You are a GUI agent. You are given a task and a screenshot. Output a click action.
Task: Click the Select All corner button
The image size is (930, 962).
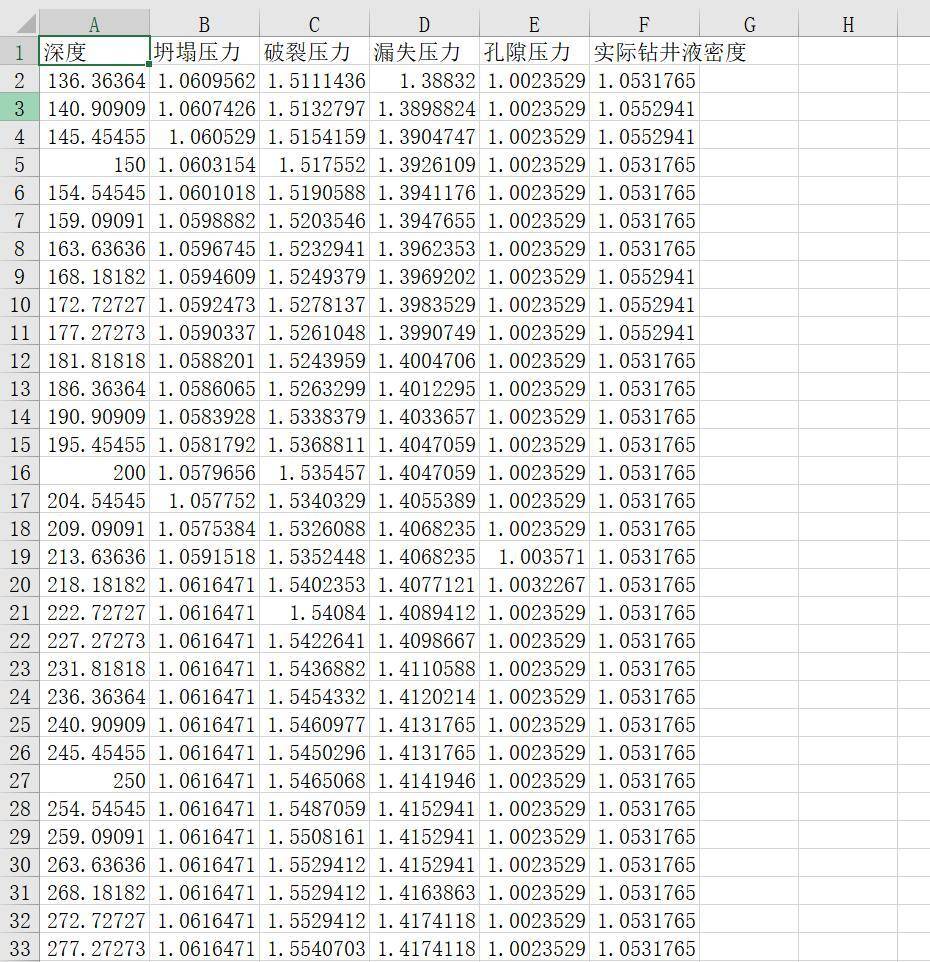[18, 23]
